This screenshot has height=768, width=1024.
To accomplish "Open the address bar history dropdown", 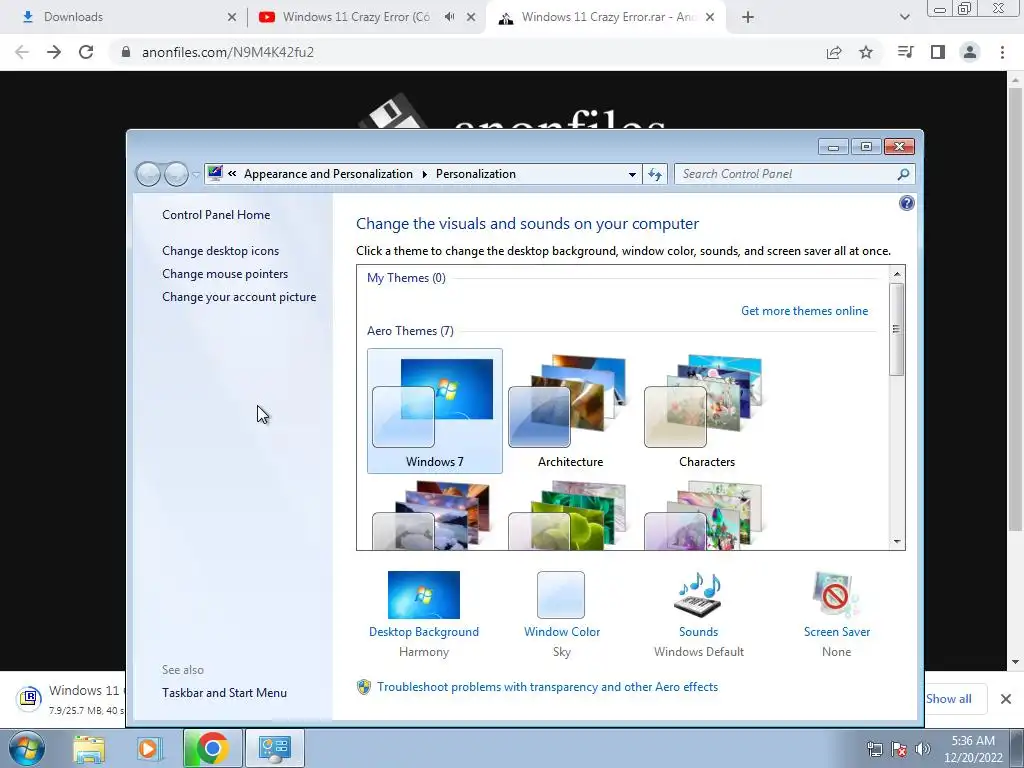I will tap(632, 174).
